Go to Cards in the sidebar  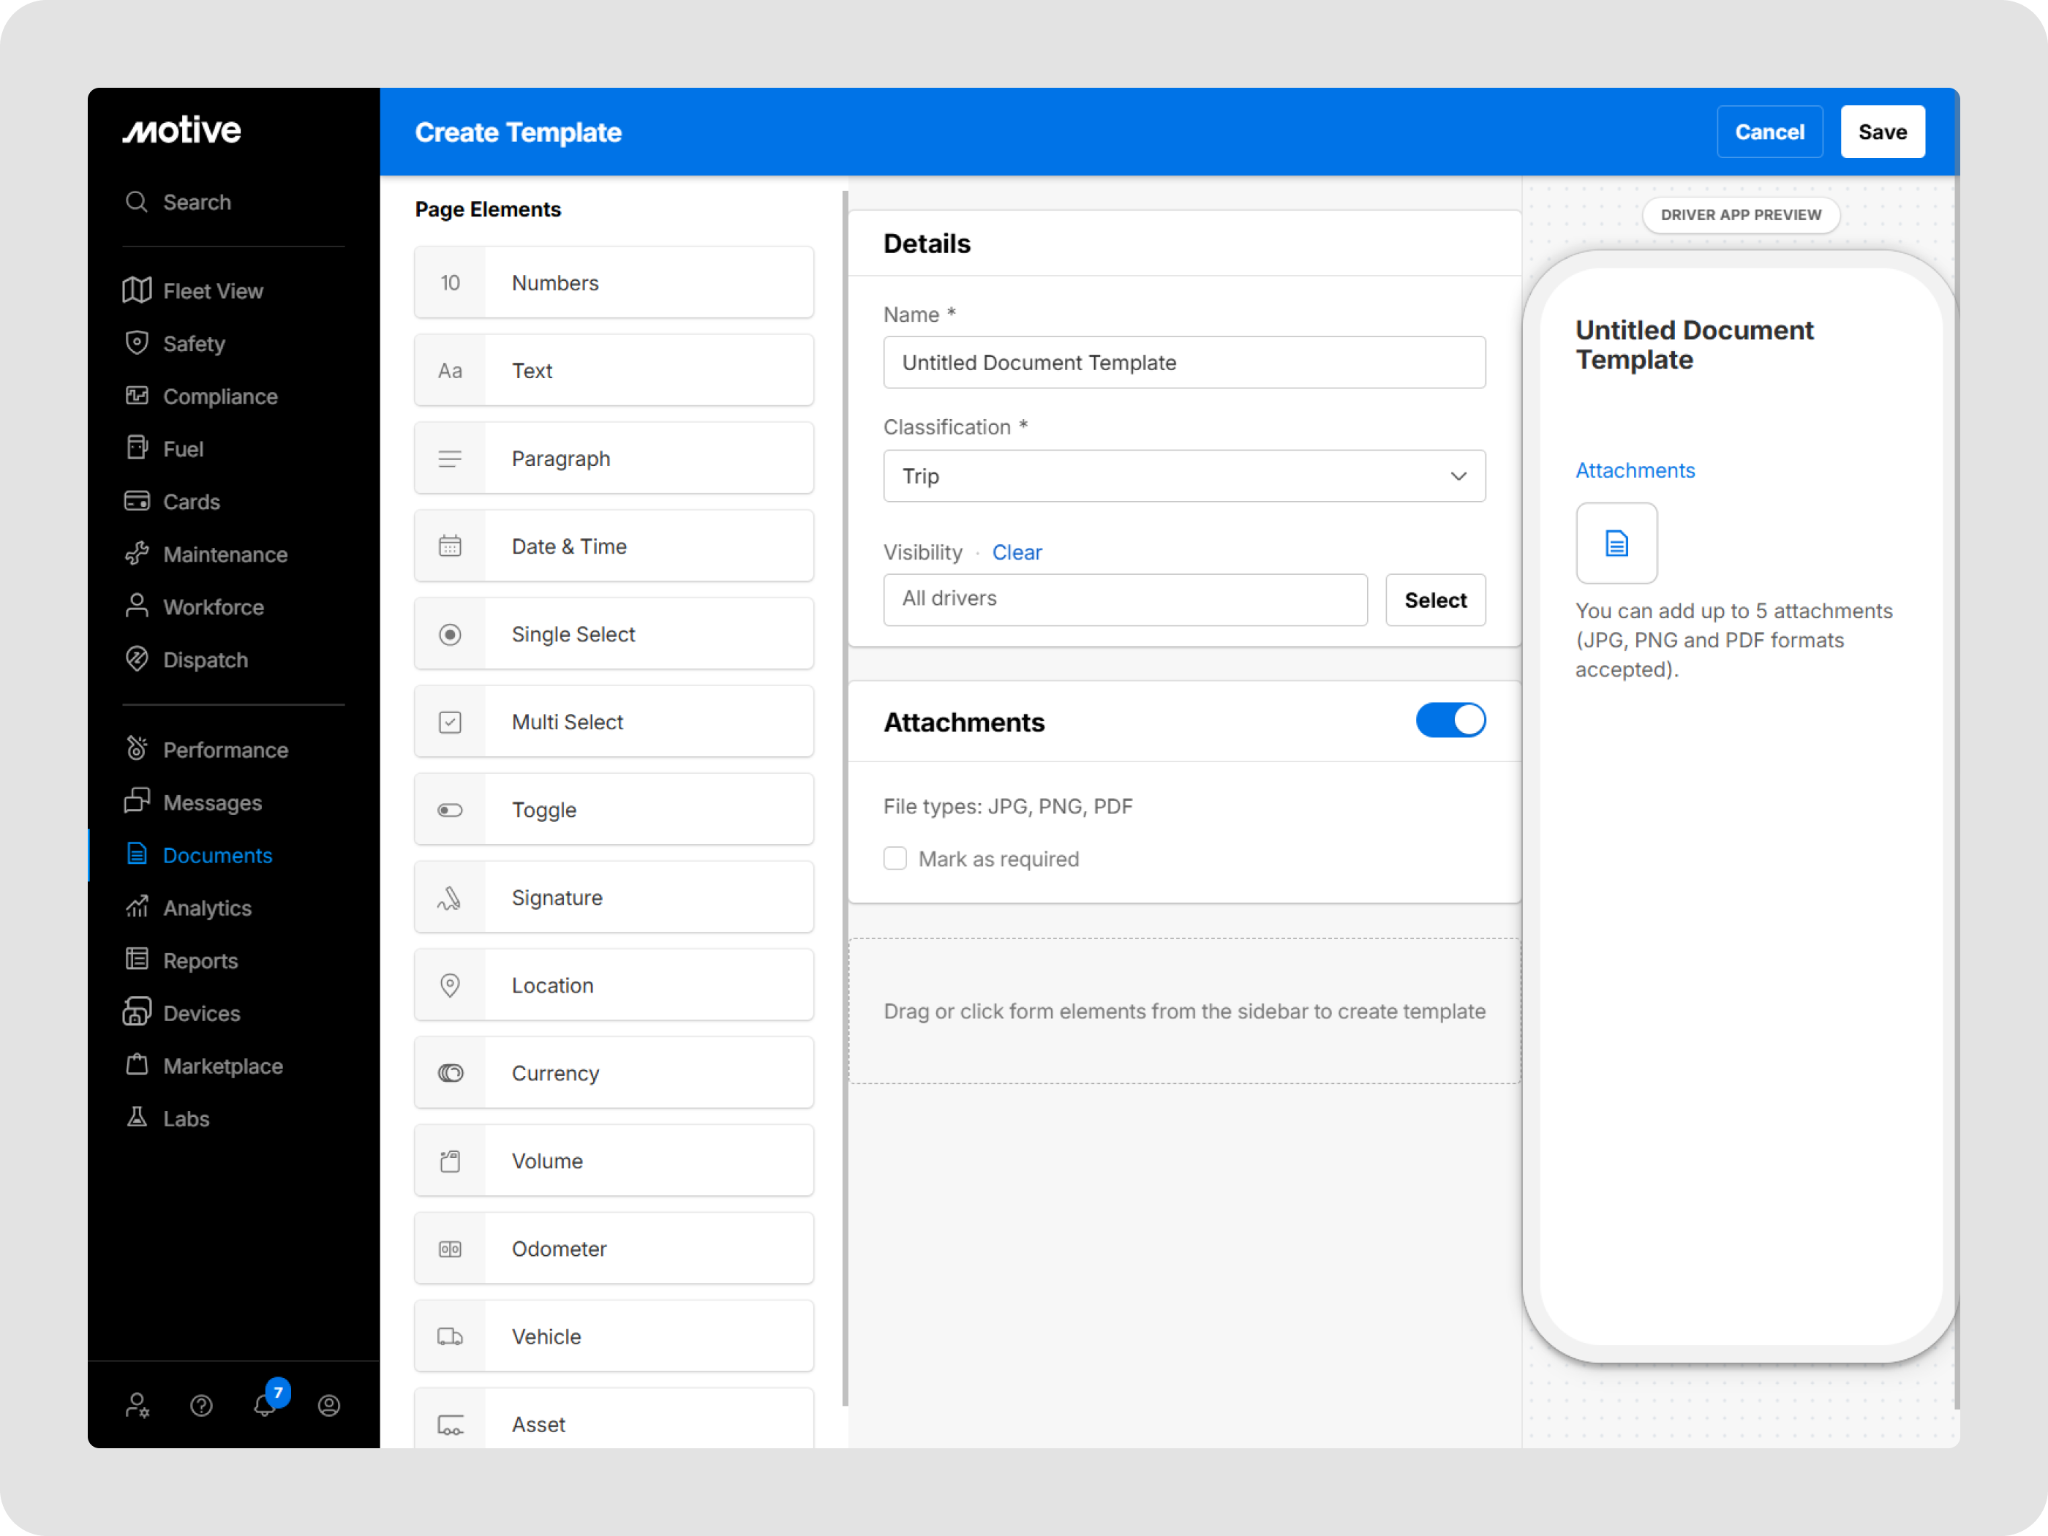(x=191, y=501)
